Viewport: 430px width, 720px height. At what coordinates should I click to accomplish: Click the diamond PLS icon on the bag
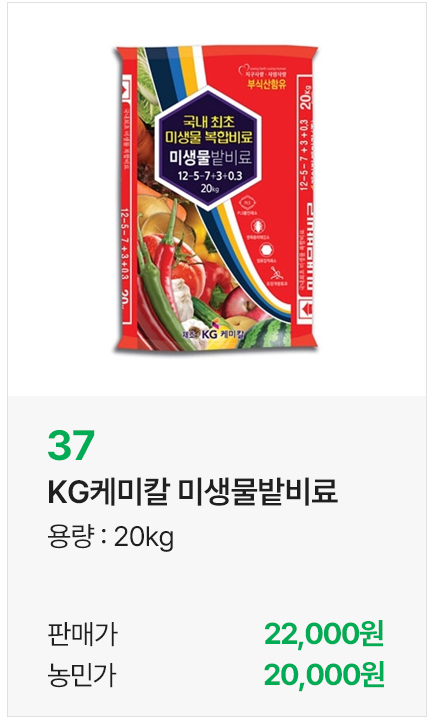(x=249, y=203)
